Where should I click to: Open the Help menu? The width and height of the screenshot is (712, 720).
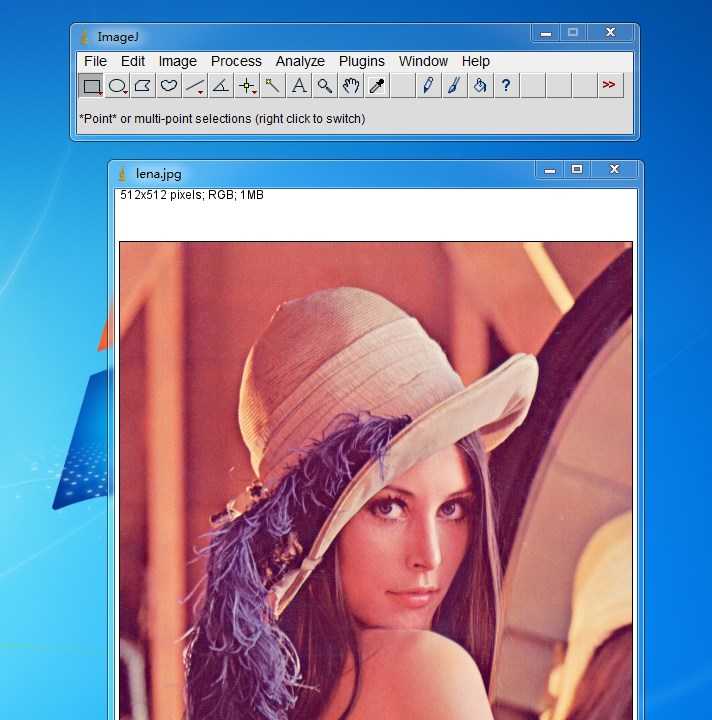click(x=476, y=61)
